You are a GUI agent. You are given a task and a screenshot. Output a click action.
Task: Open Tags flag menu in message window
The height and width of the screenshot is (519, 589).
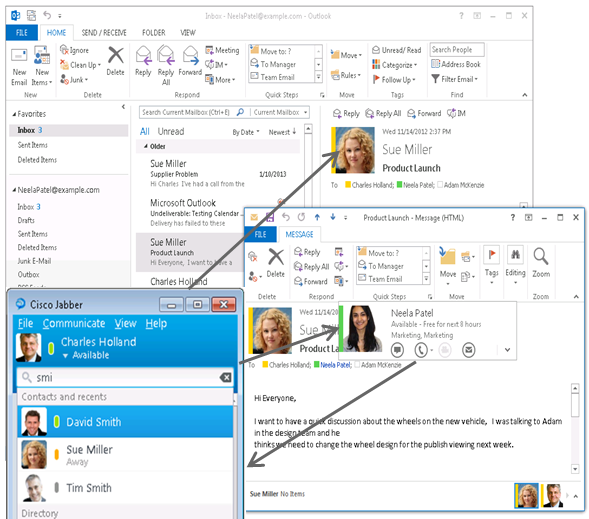coord(491,265)
